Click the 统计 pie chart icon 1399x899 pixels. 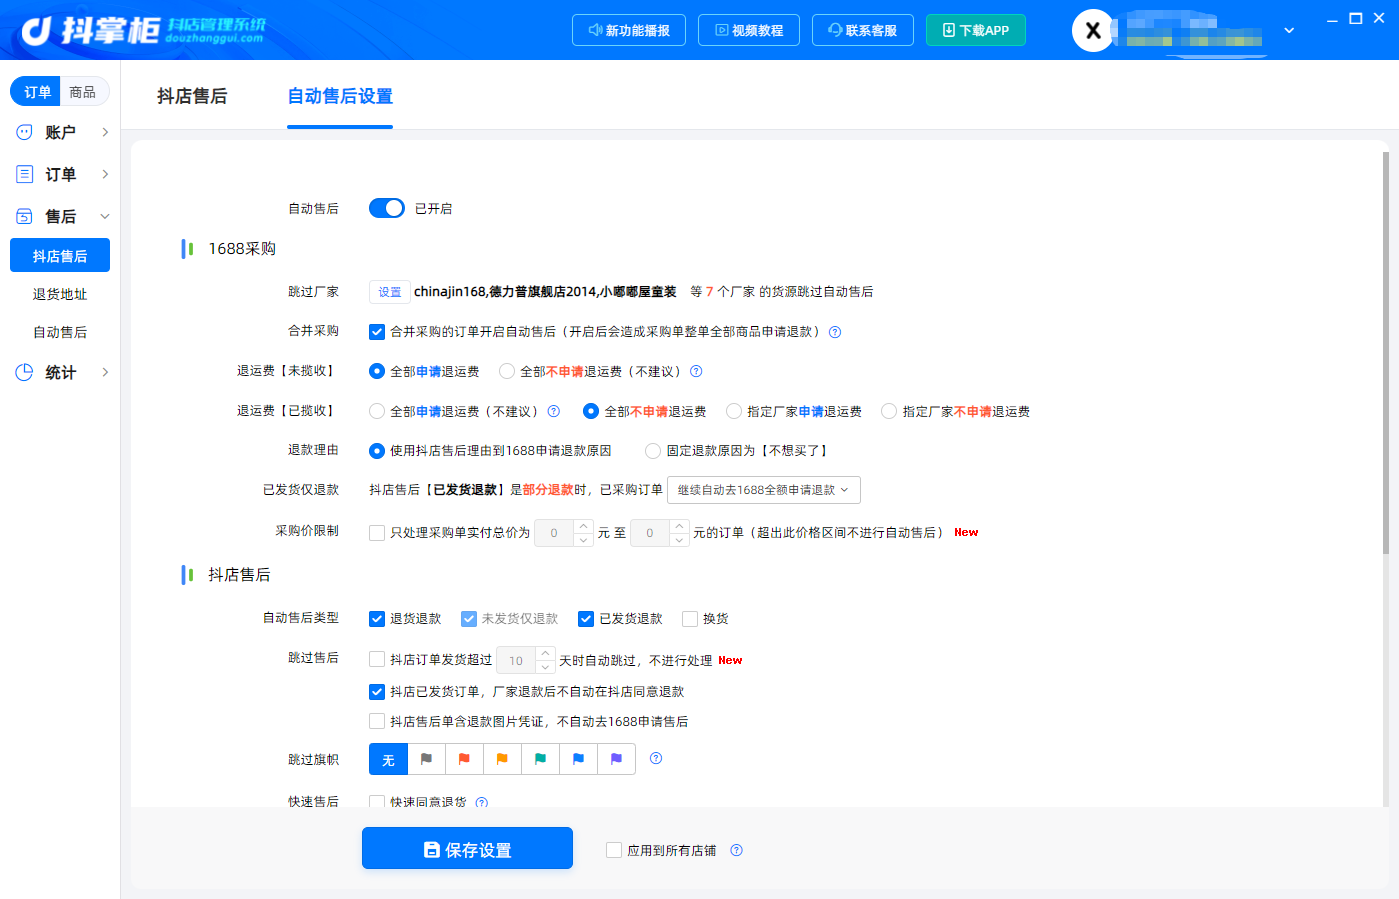point(24,372)
